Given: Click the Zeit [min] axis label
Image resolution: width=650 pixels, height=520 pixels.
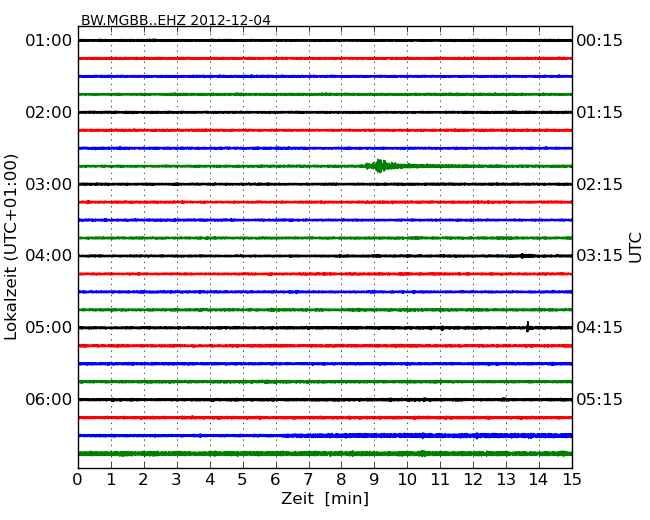Looking at the screenshot, I should click(325, 498).
